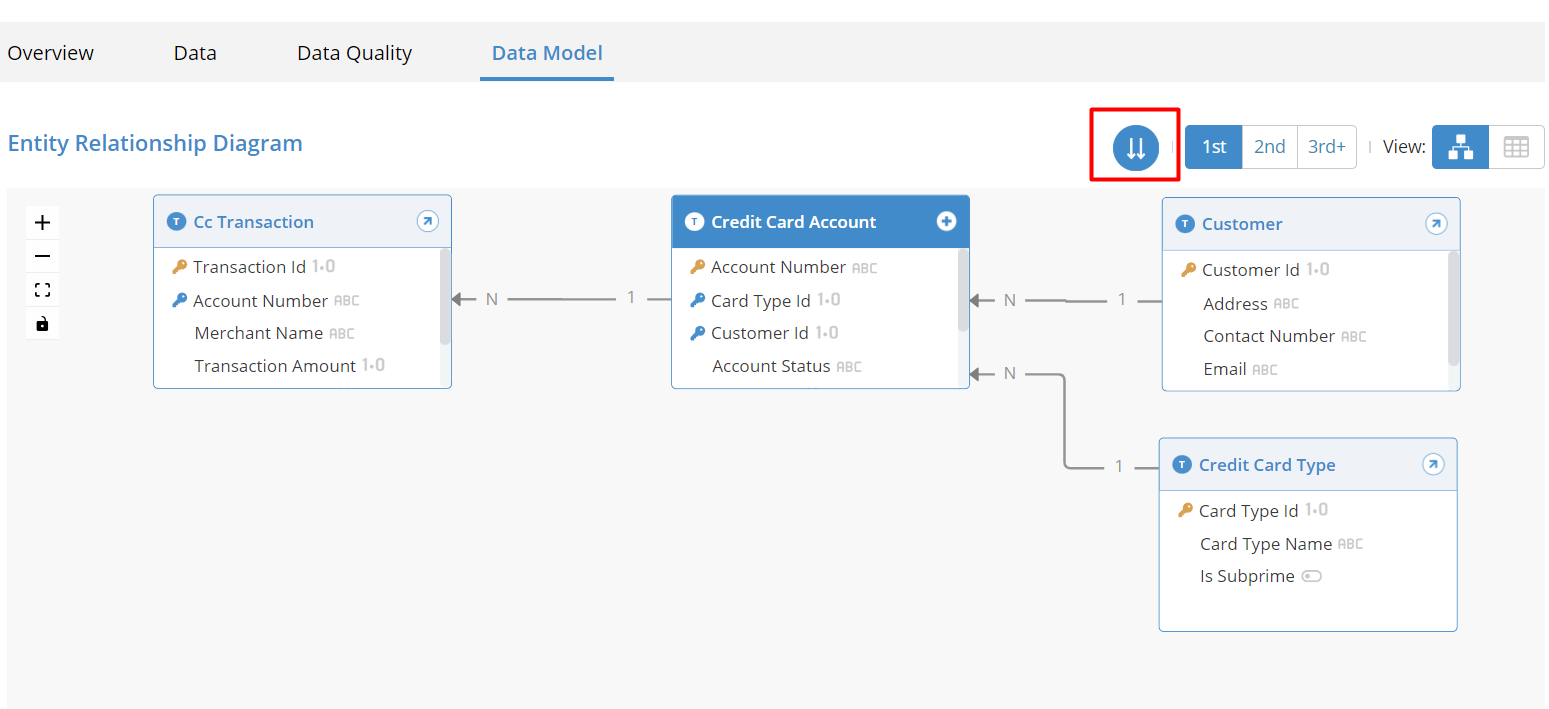Click the zoom out icon on the diagram toolbar
This screenshot has width=1549, height=709.
41,256
